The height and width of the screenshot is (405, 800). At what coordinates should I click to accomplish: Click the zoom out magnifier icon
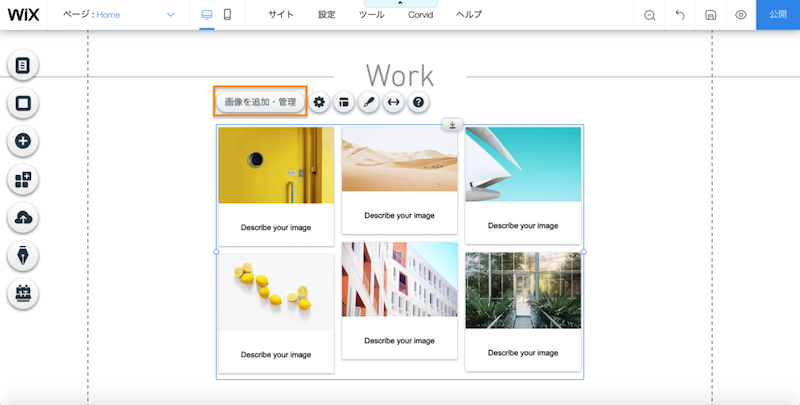(x=649, y=15)
